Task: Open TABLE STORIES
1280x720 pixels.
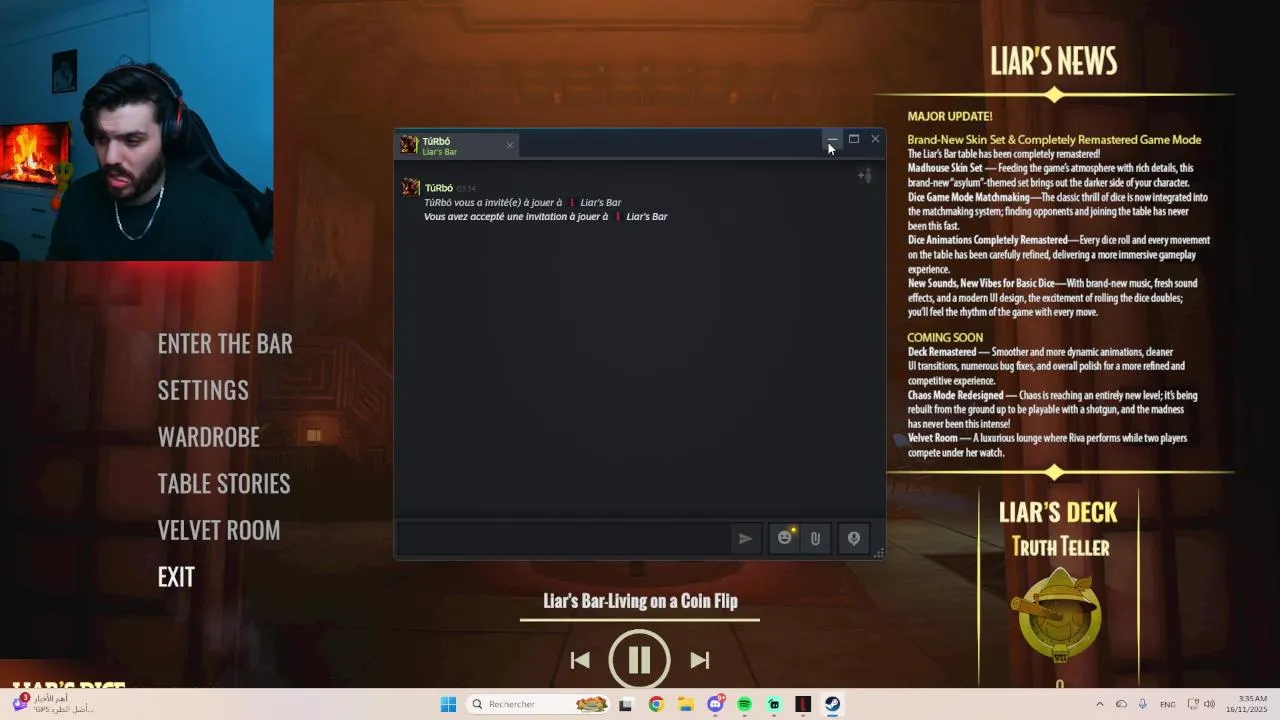Action: click(224, 484)
